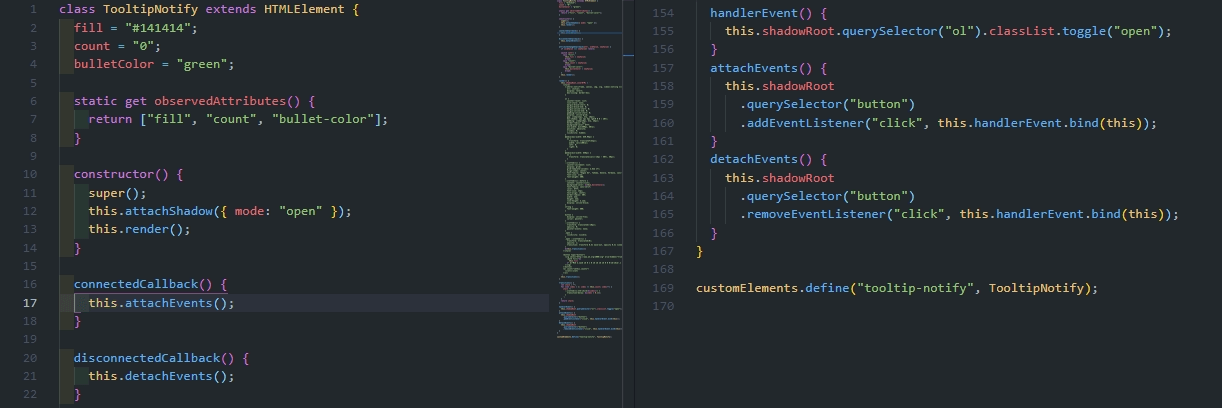Click line number 17 in the left gutter
Image resolution: width=1222 pixels, height=408 pixels.
point(32,303)
